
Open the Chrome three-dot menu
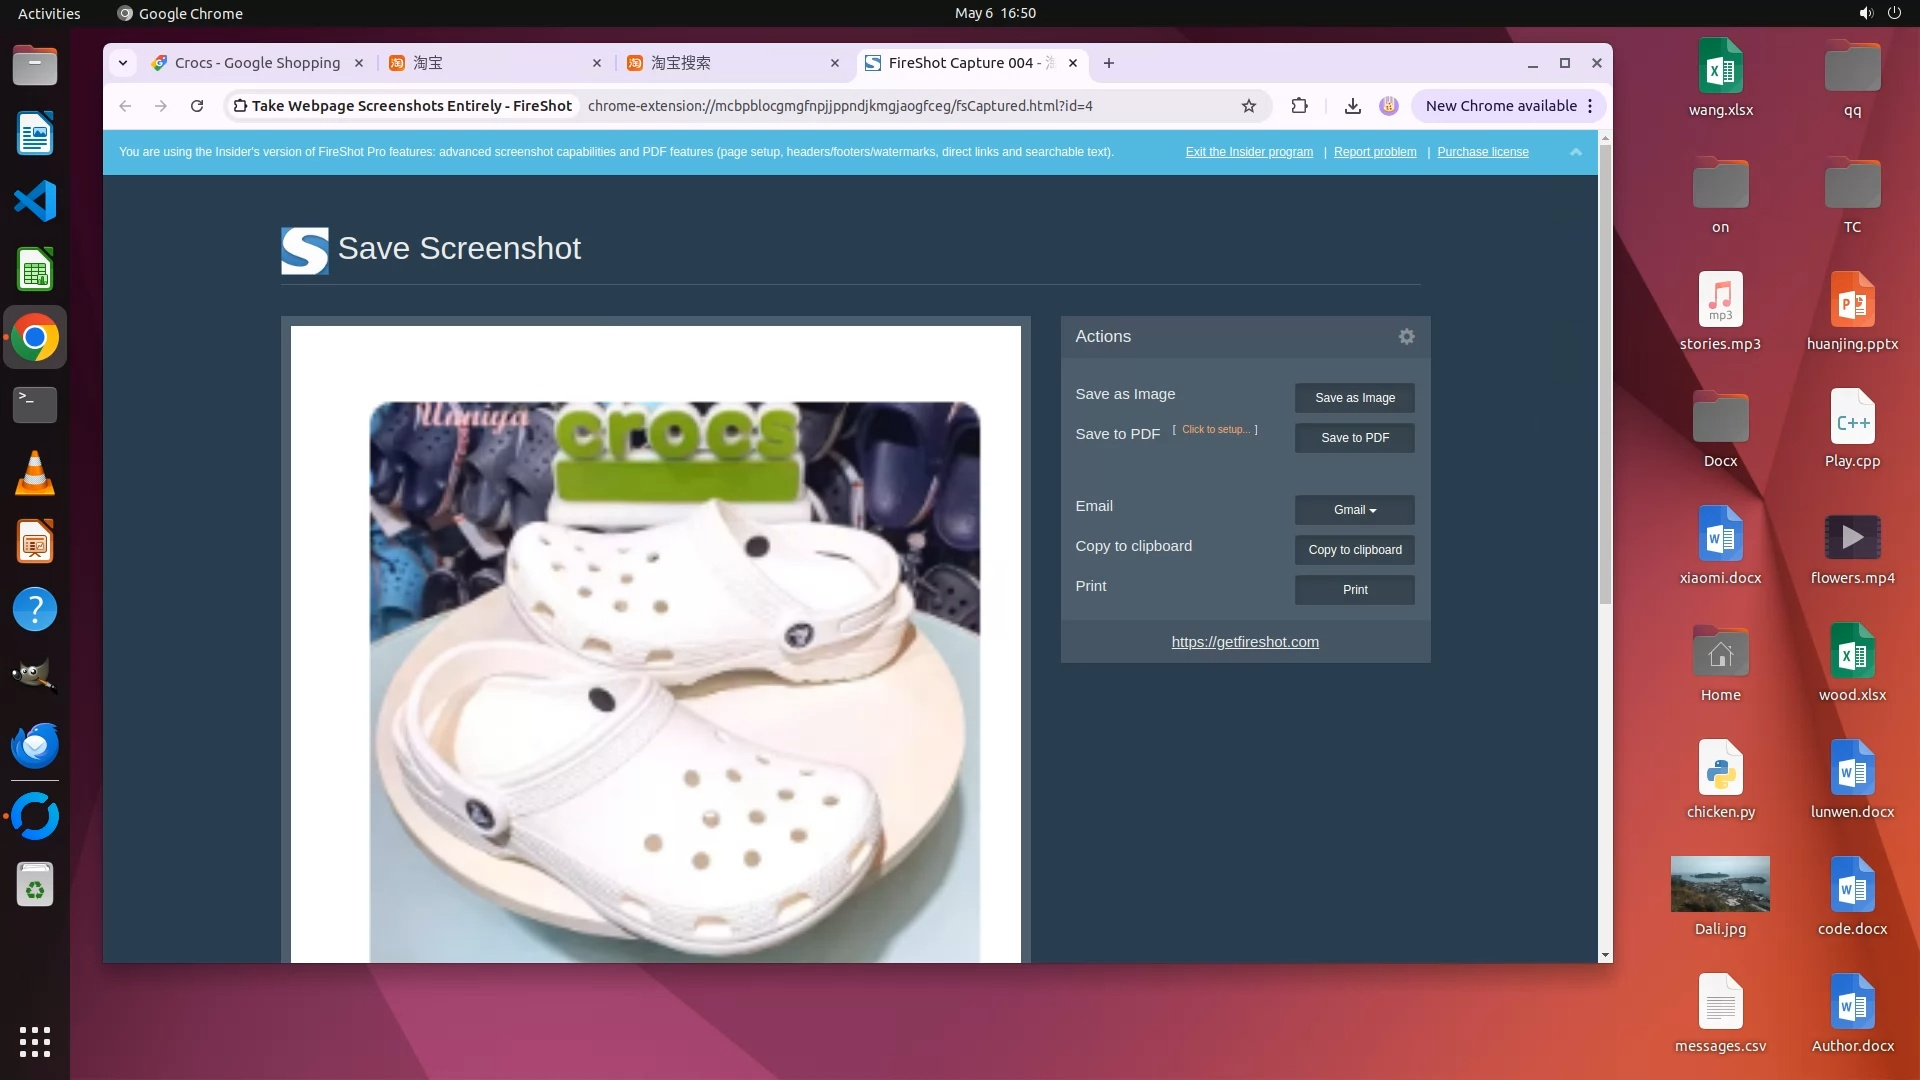tap(1590, 106)
